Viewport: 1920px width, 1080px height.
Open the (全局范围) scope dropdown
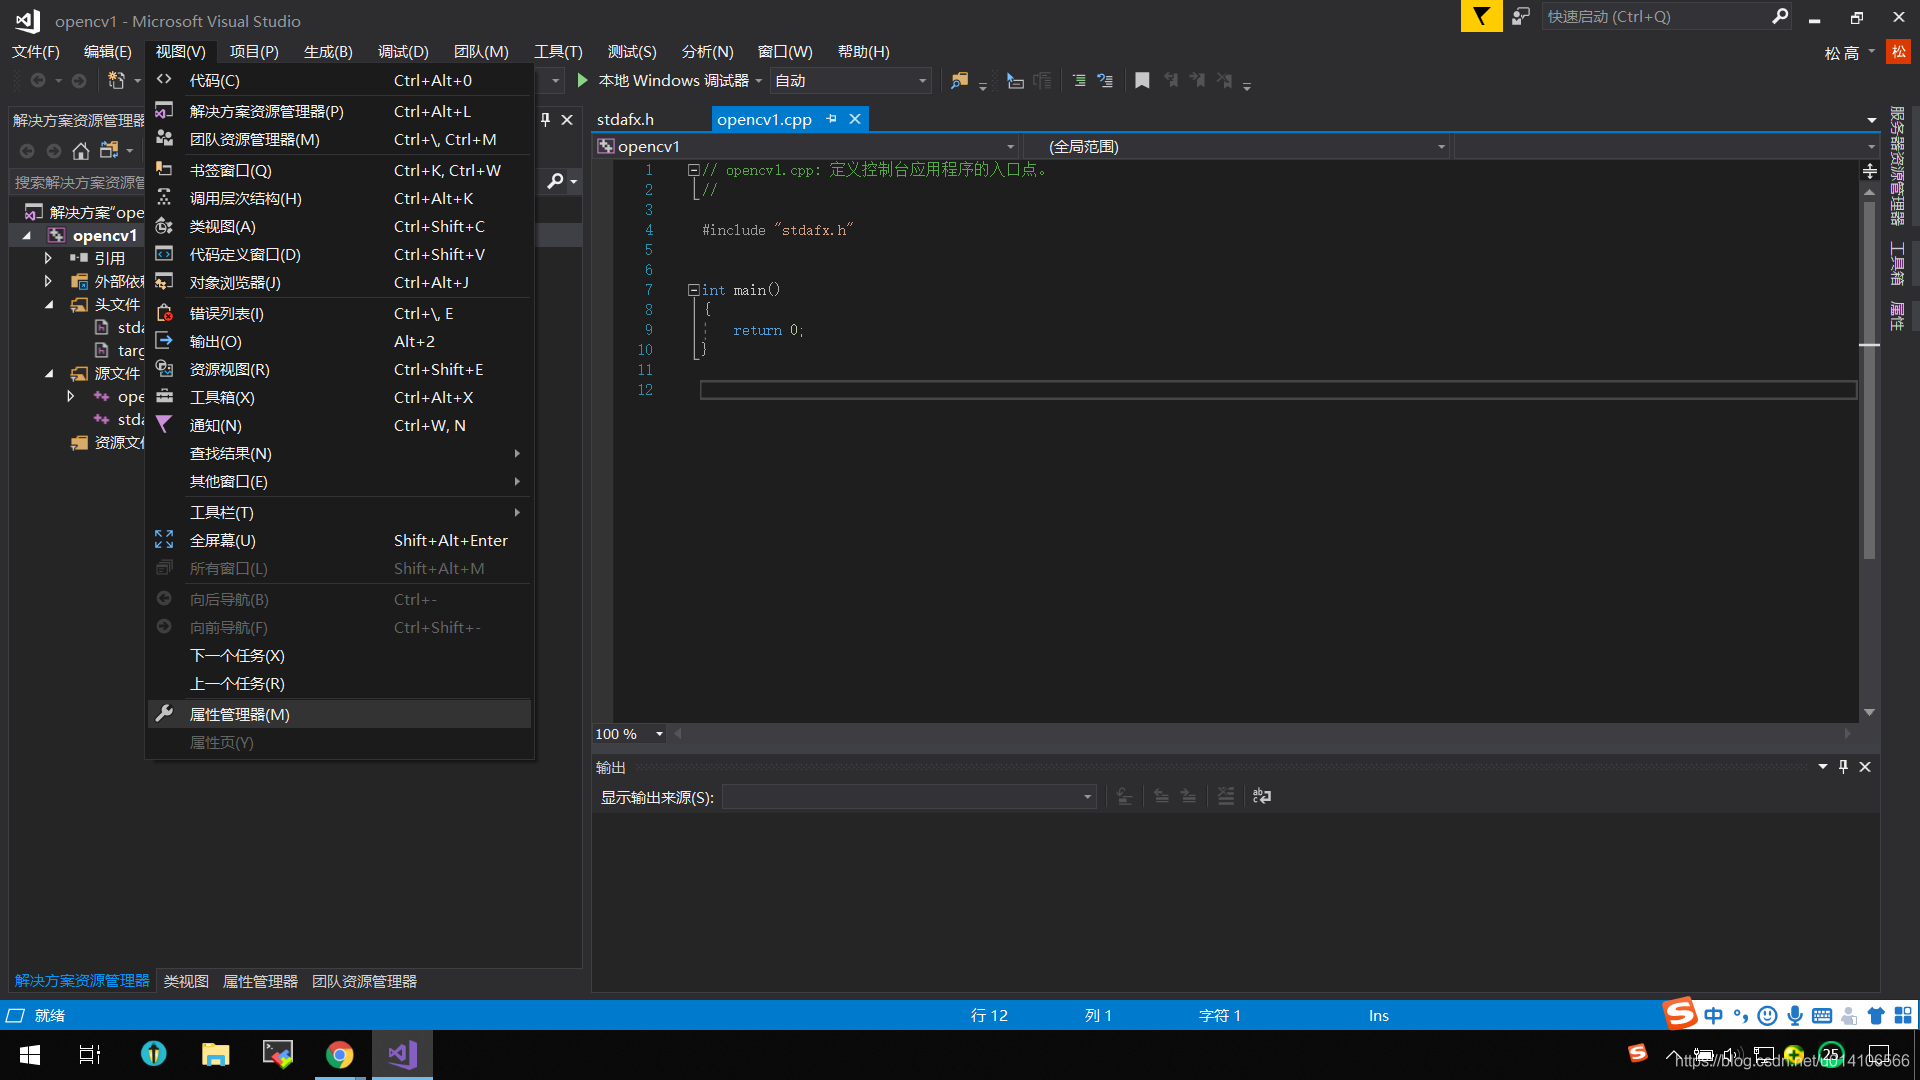[x=1441, y=147]
